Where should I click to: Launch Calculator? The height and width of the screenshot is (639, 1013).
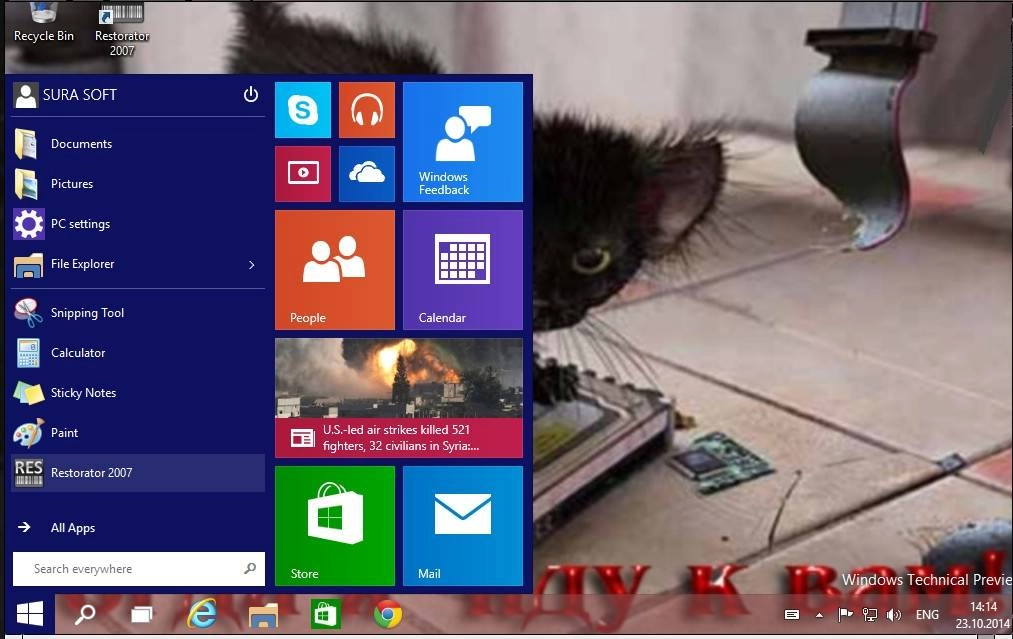[x=138, y=353]
